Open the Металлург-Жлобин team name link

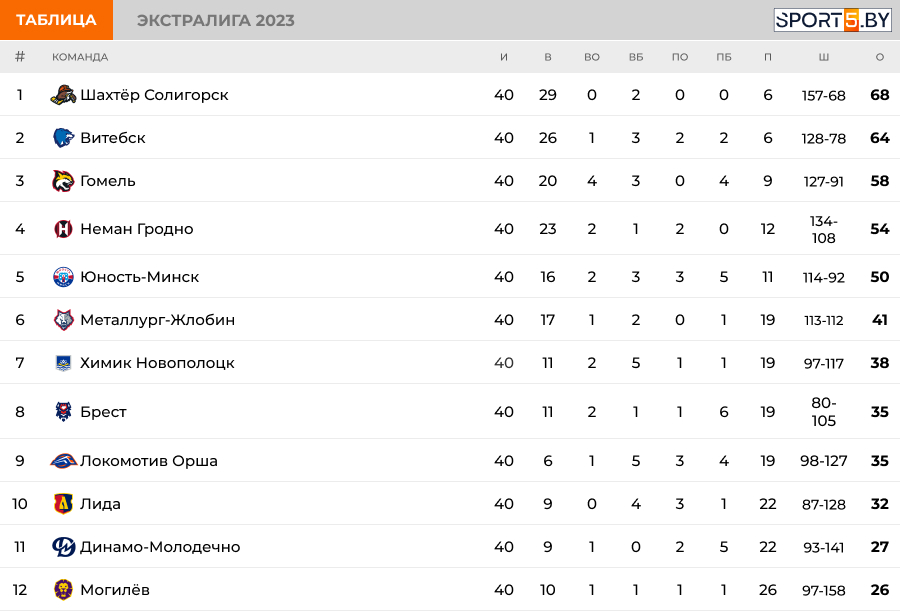[158, 320]
